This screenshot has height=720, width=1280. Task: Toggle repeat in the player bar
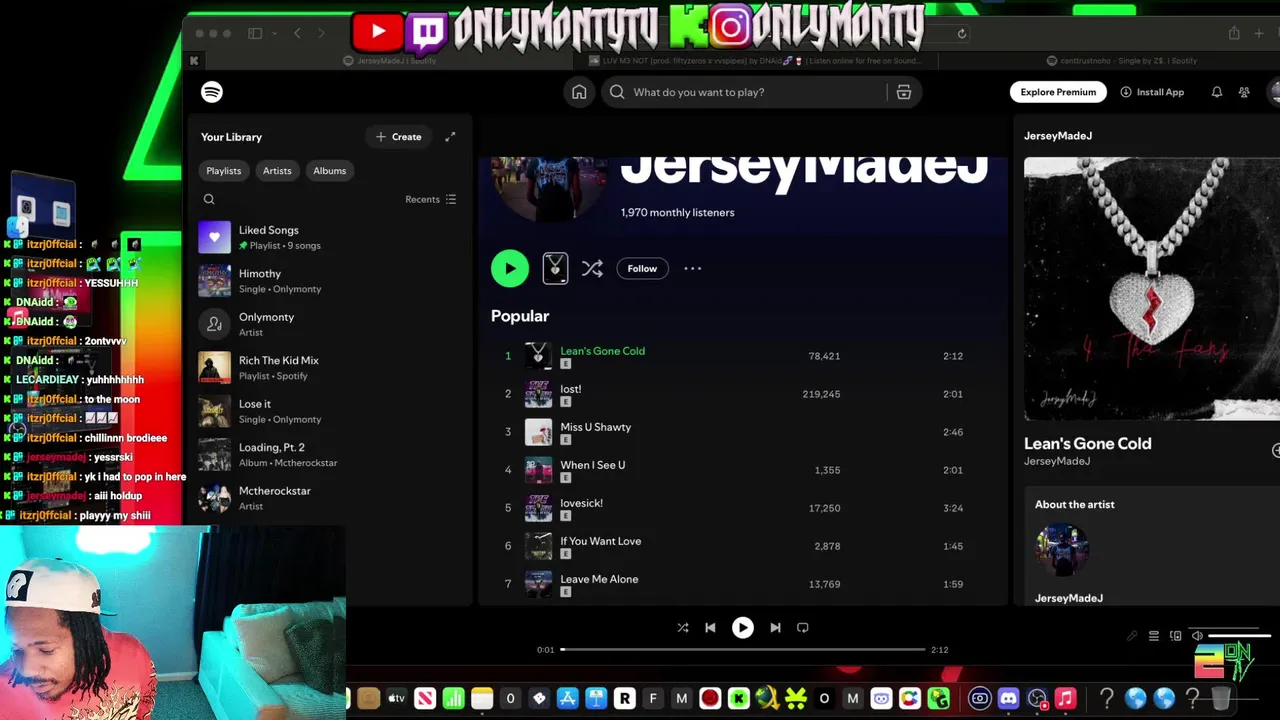(802, 628)
